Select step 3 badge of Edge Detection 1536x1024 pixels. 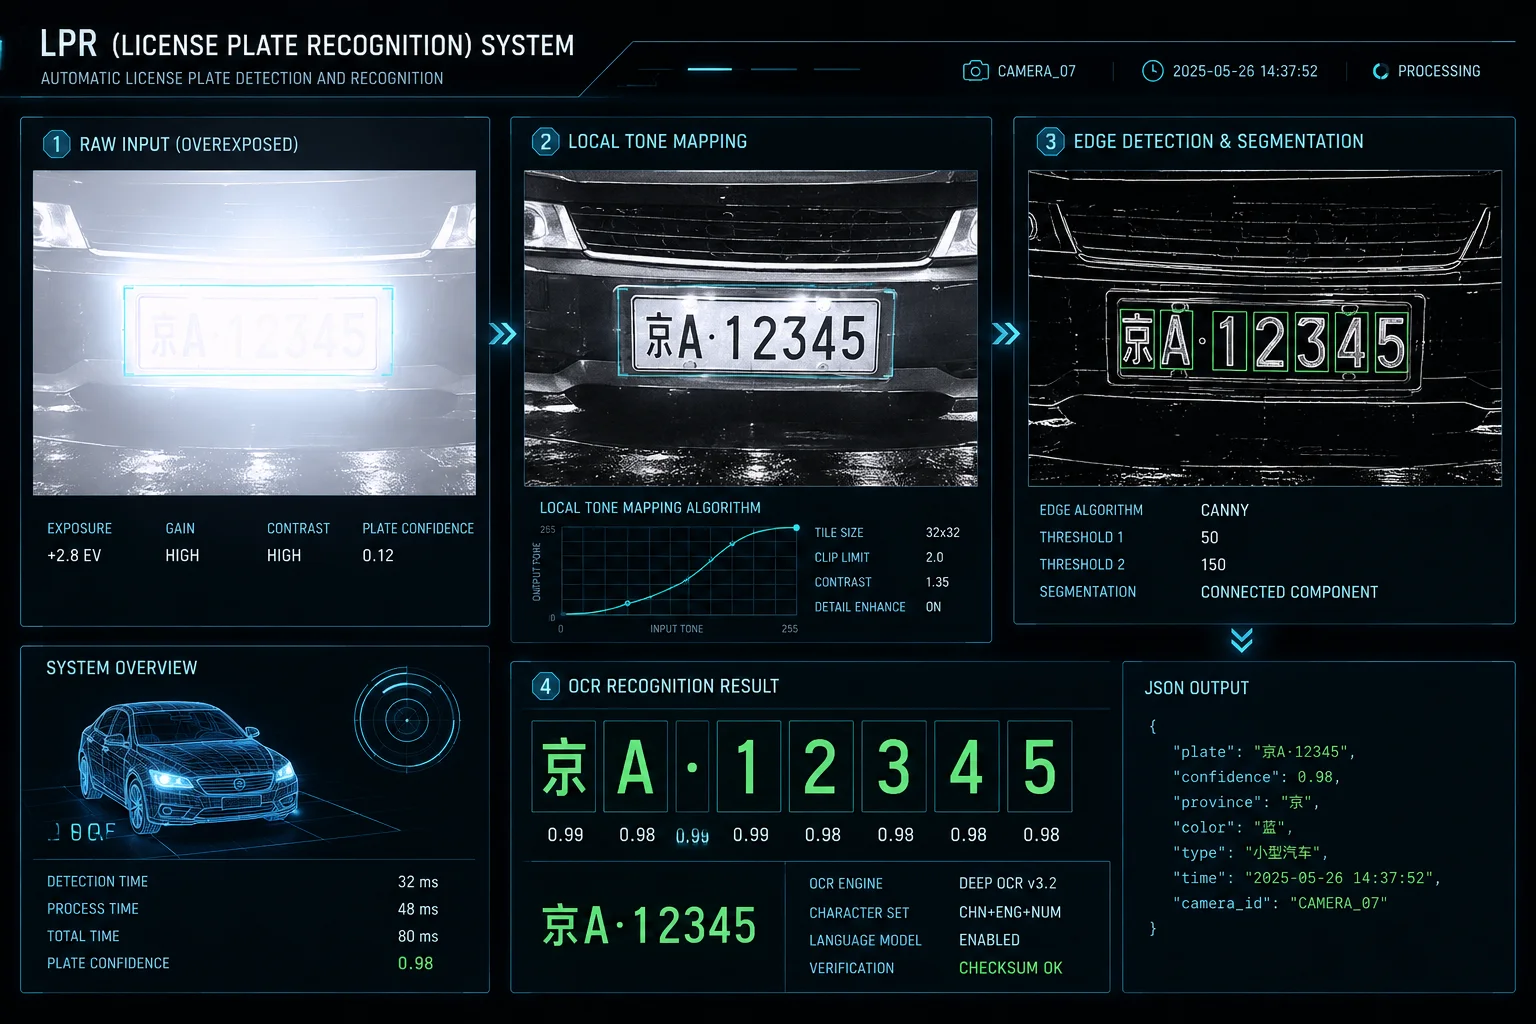coord(1050,141)
